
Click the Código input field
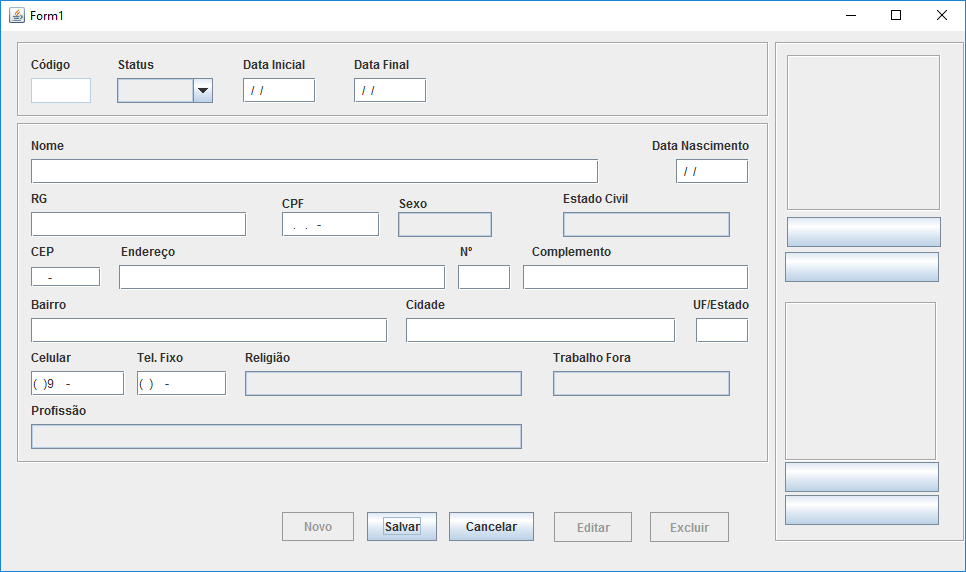click(61, 91)
